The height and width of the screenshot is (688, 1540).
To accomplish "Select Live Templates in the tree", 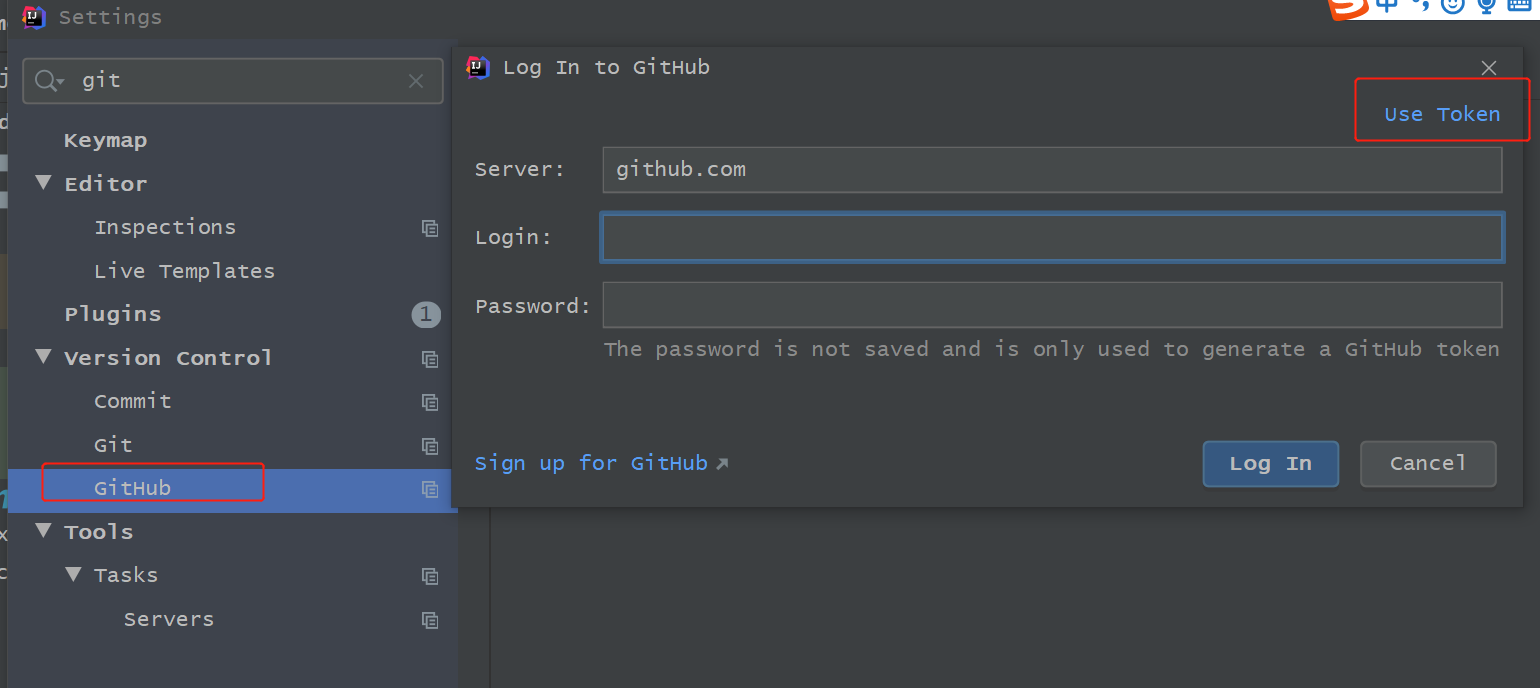I will coord(184,271).
